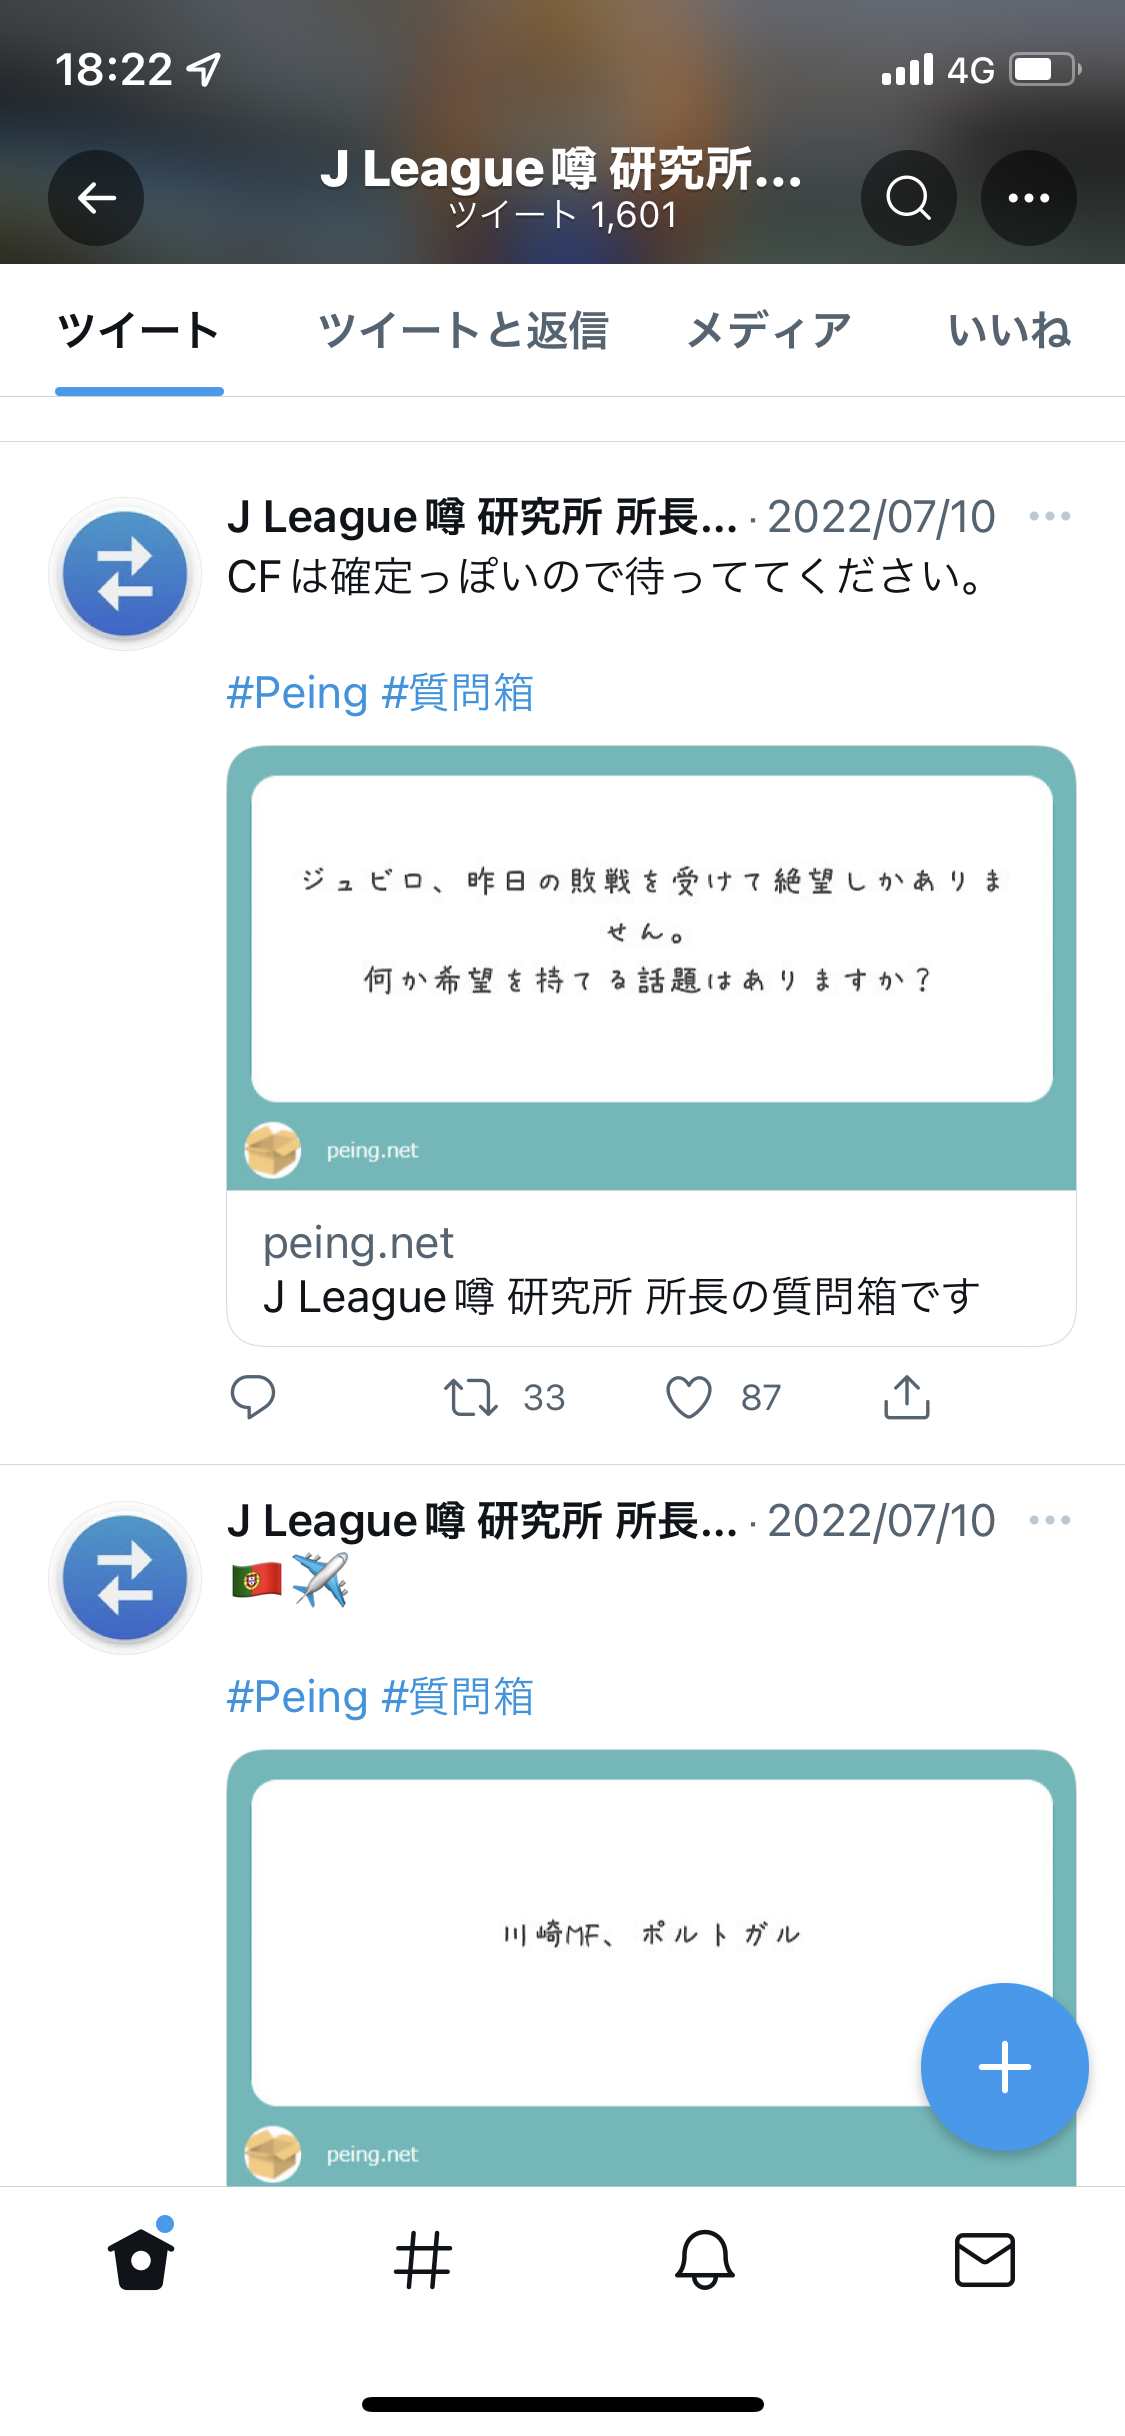Switch to ツイートと返信 tab

click(463, 330)
